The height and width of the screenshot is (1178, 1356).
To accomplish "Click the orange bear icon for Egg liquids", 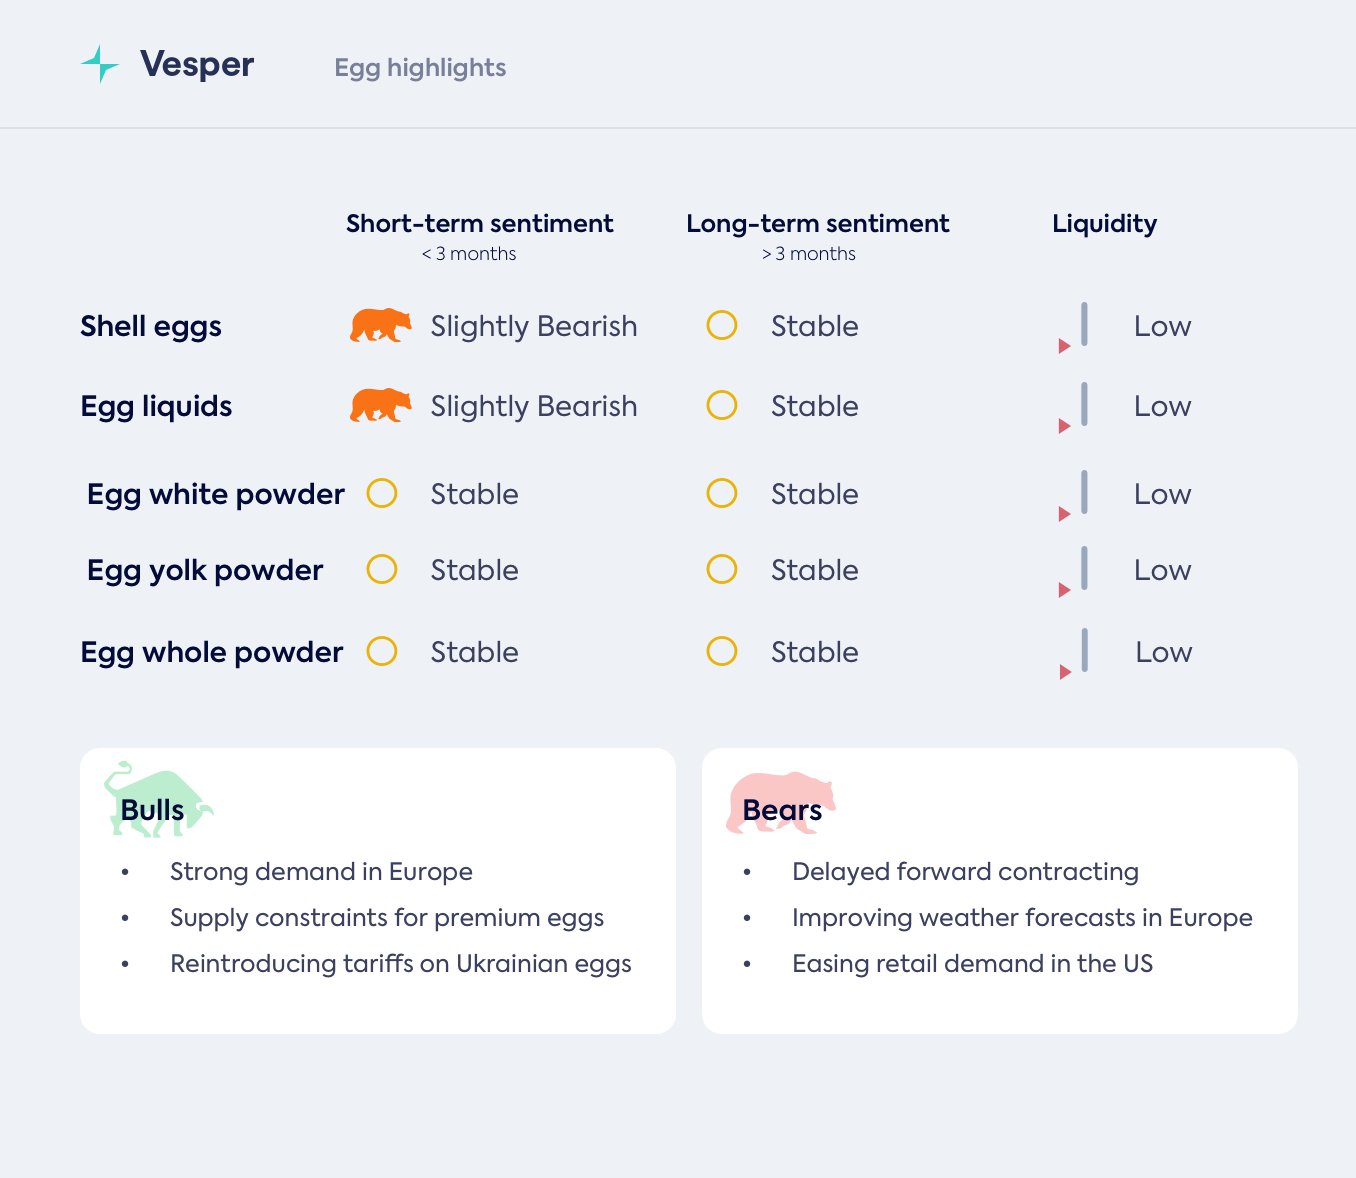I will [380, 406].
